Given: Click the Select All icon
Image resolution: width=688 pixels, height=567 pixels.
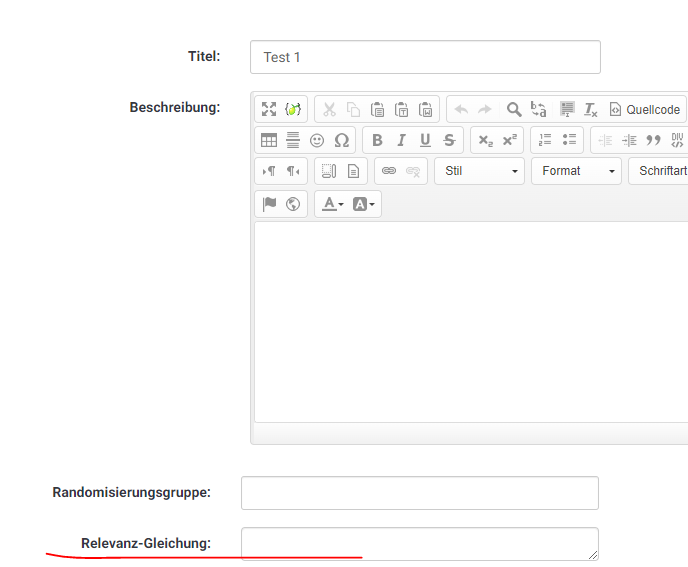Looking at the screenshot, I should coord(567,109).
